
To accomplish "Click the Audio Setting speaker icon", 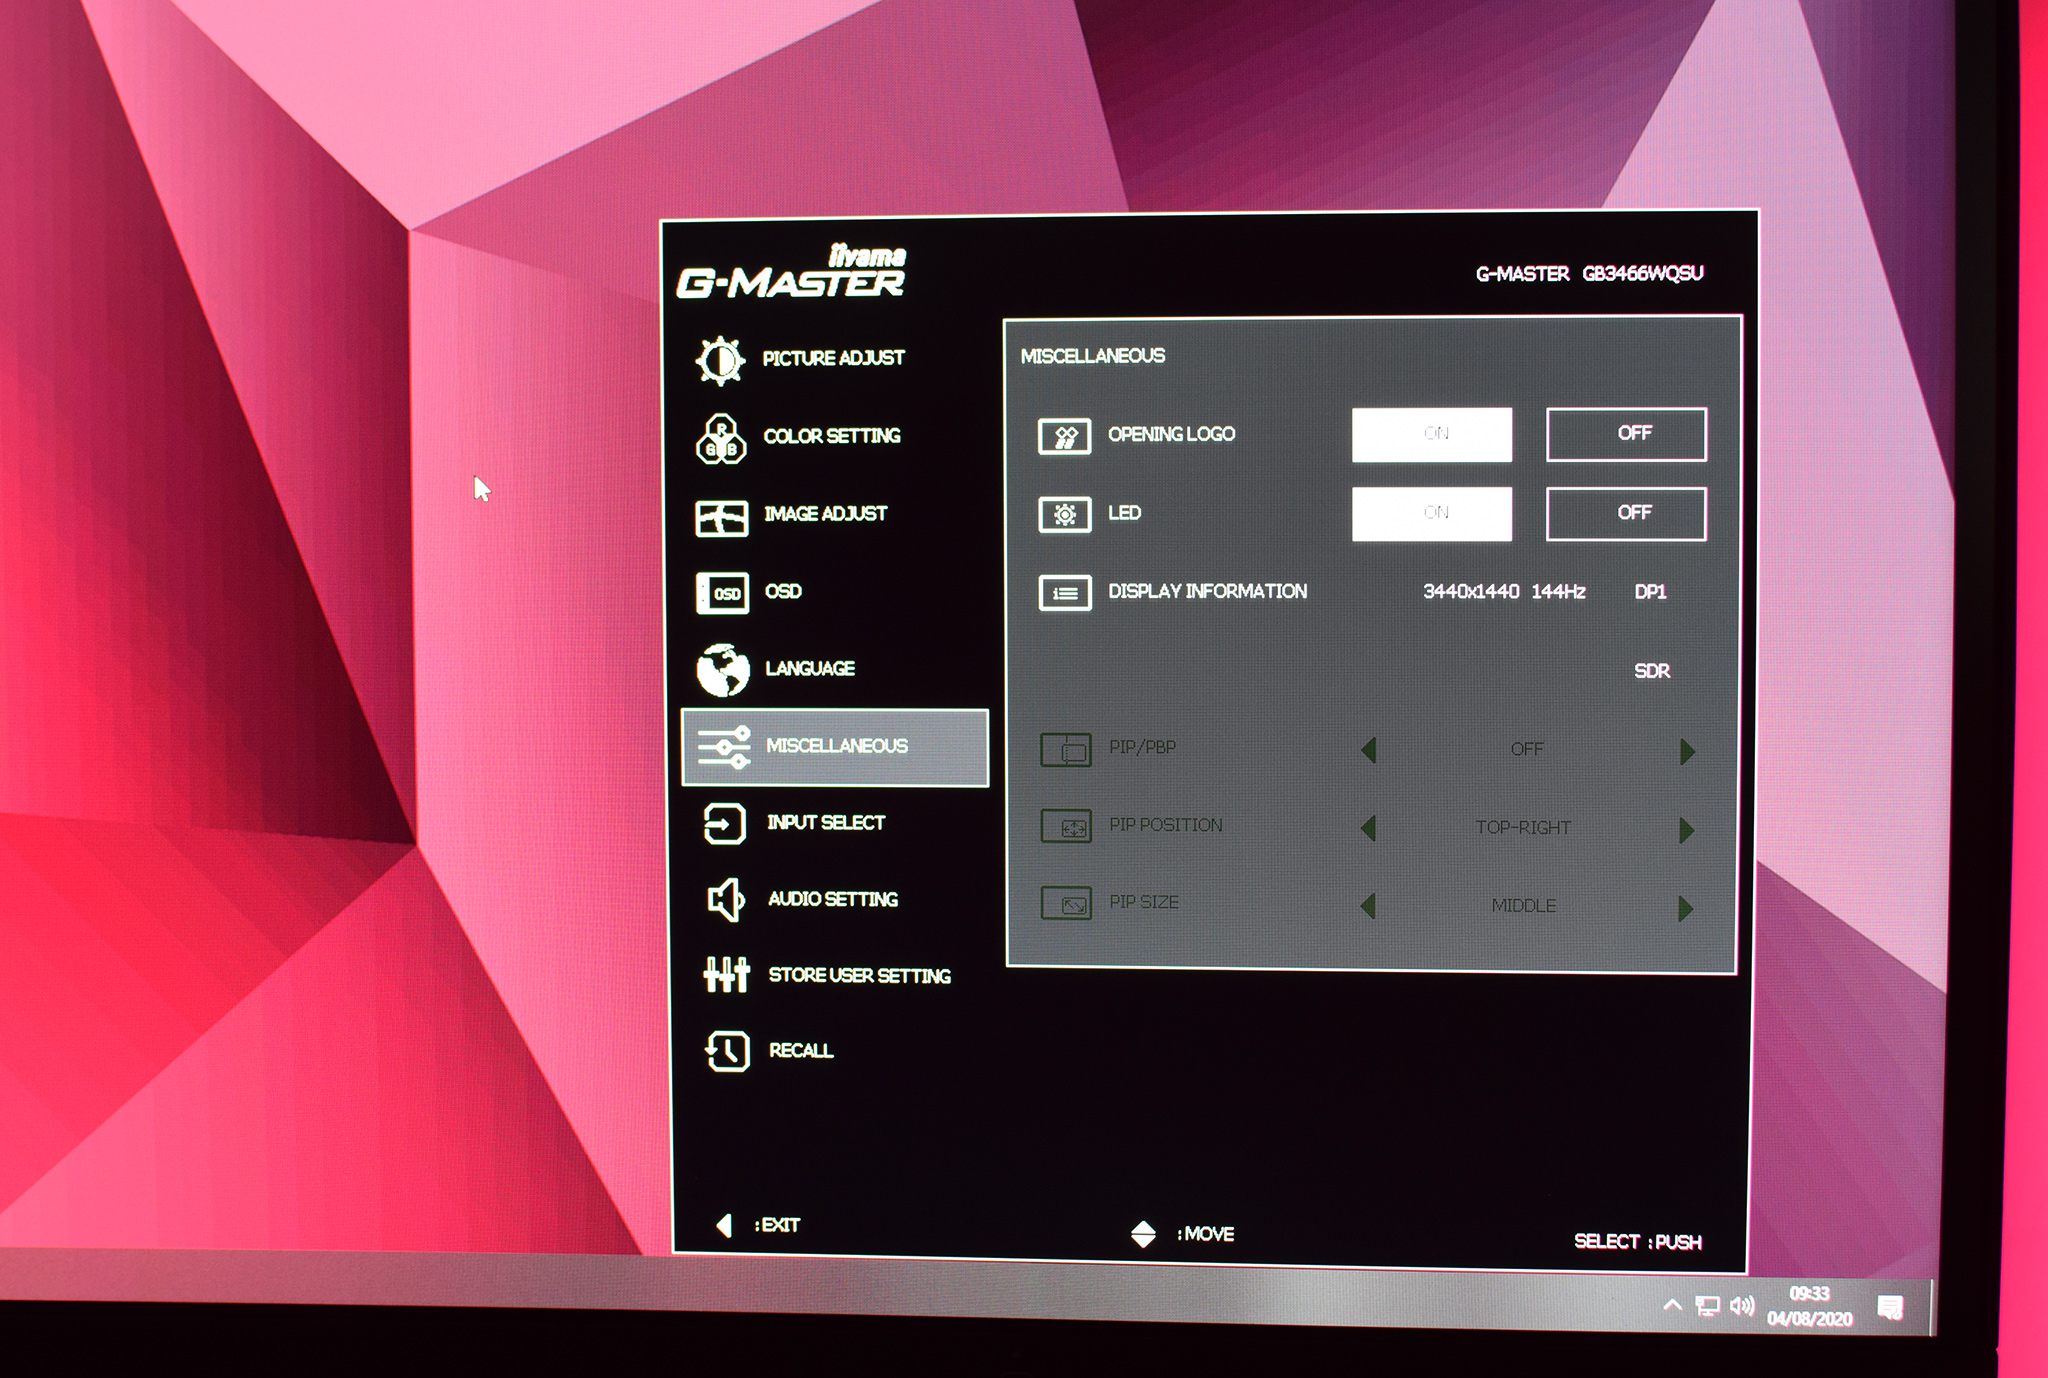I will coord(726,900).
